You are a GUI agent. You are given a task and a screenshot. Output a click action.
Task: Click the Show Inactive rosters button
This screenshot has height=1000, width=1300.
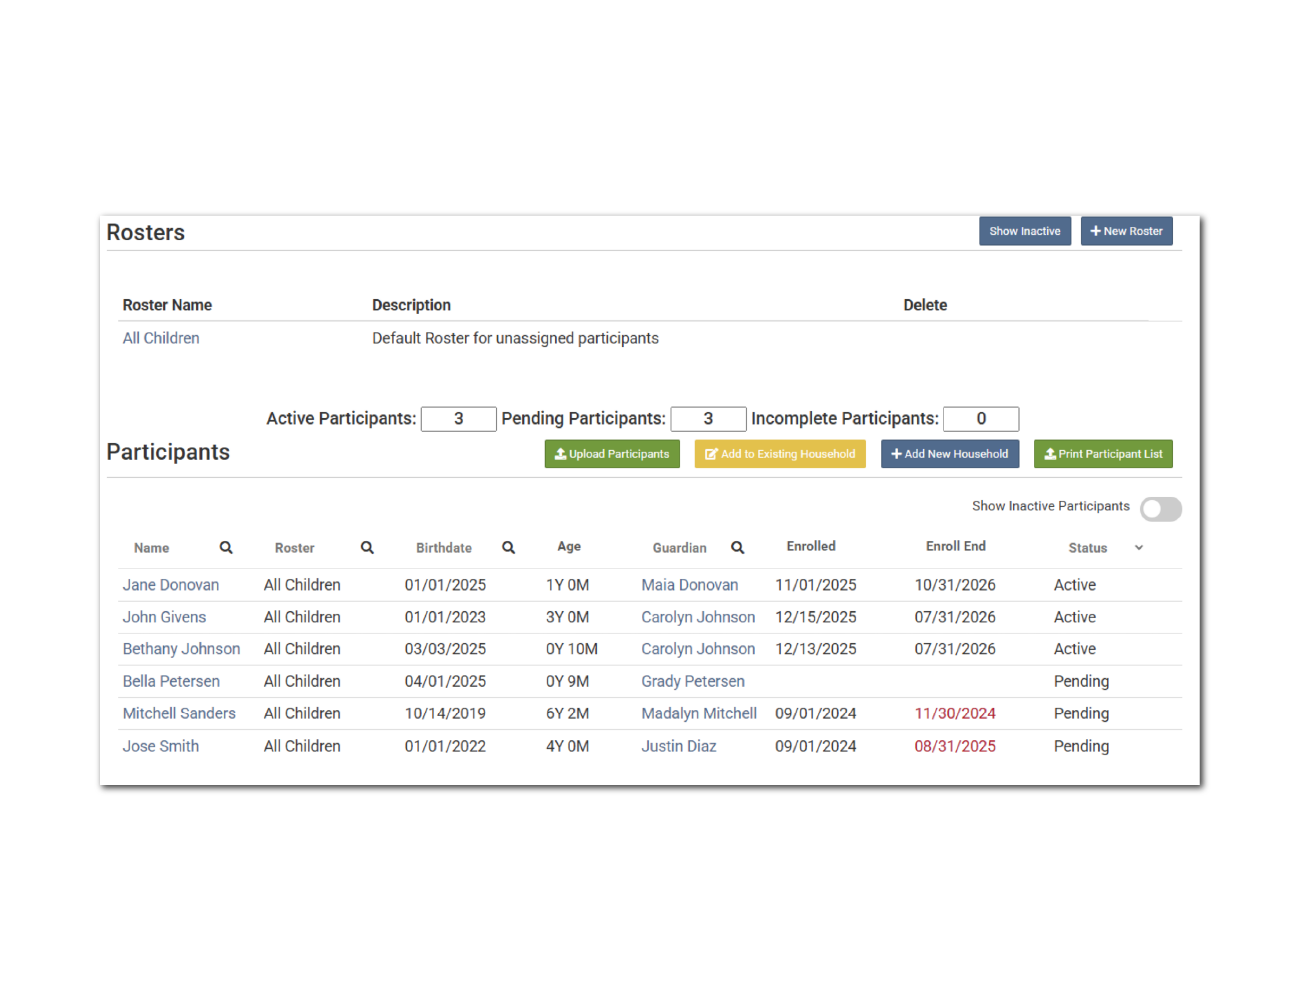click(x=1024, y=231)
